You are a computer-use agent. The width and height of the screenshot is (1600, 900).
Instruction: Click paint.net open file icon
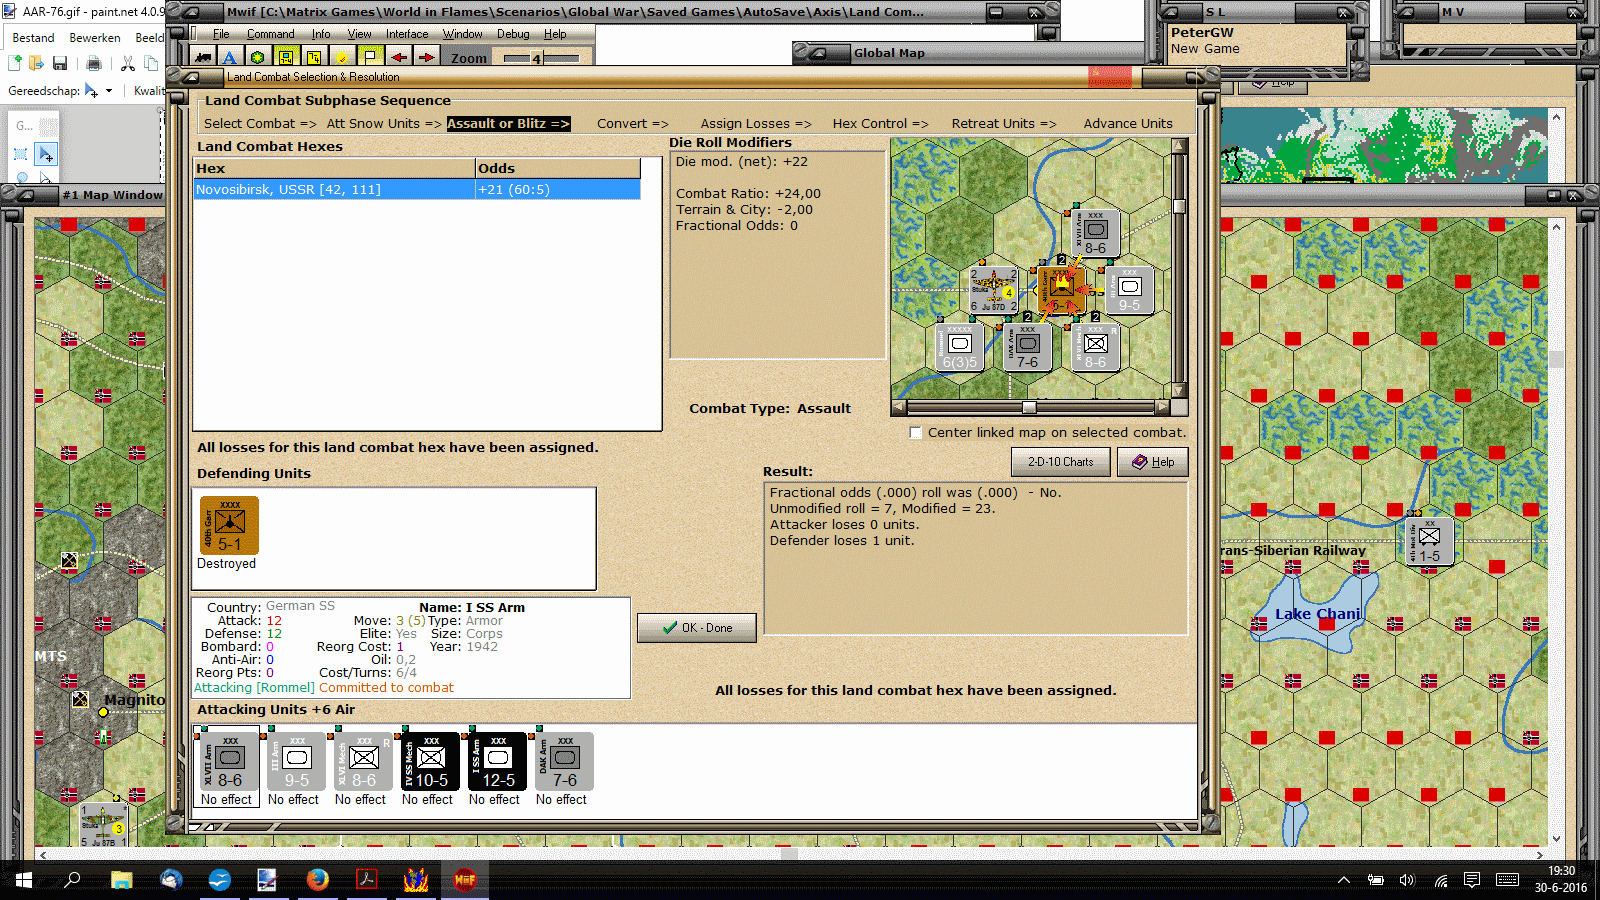pyautogui.click(x=36, y=63)
